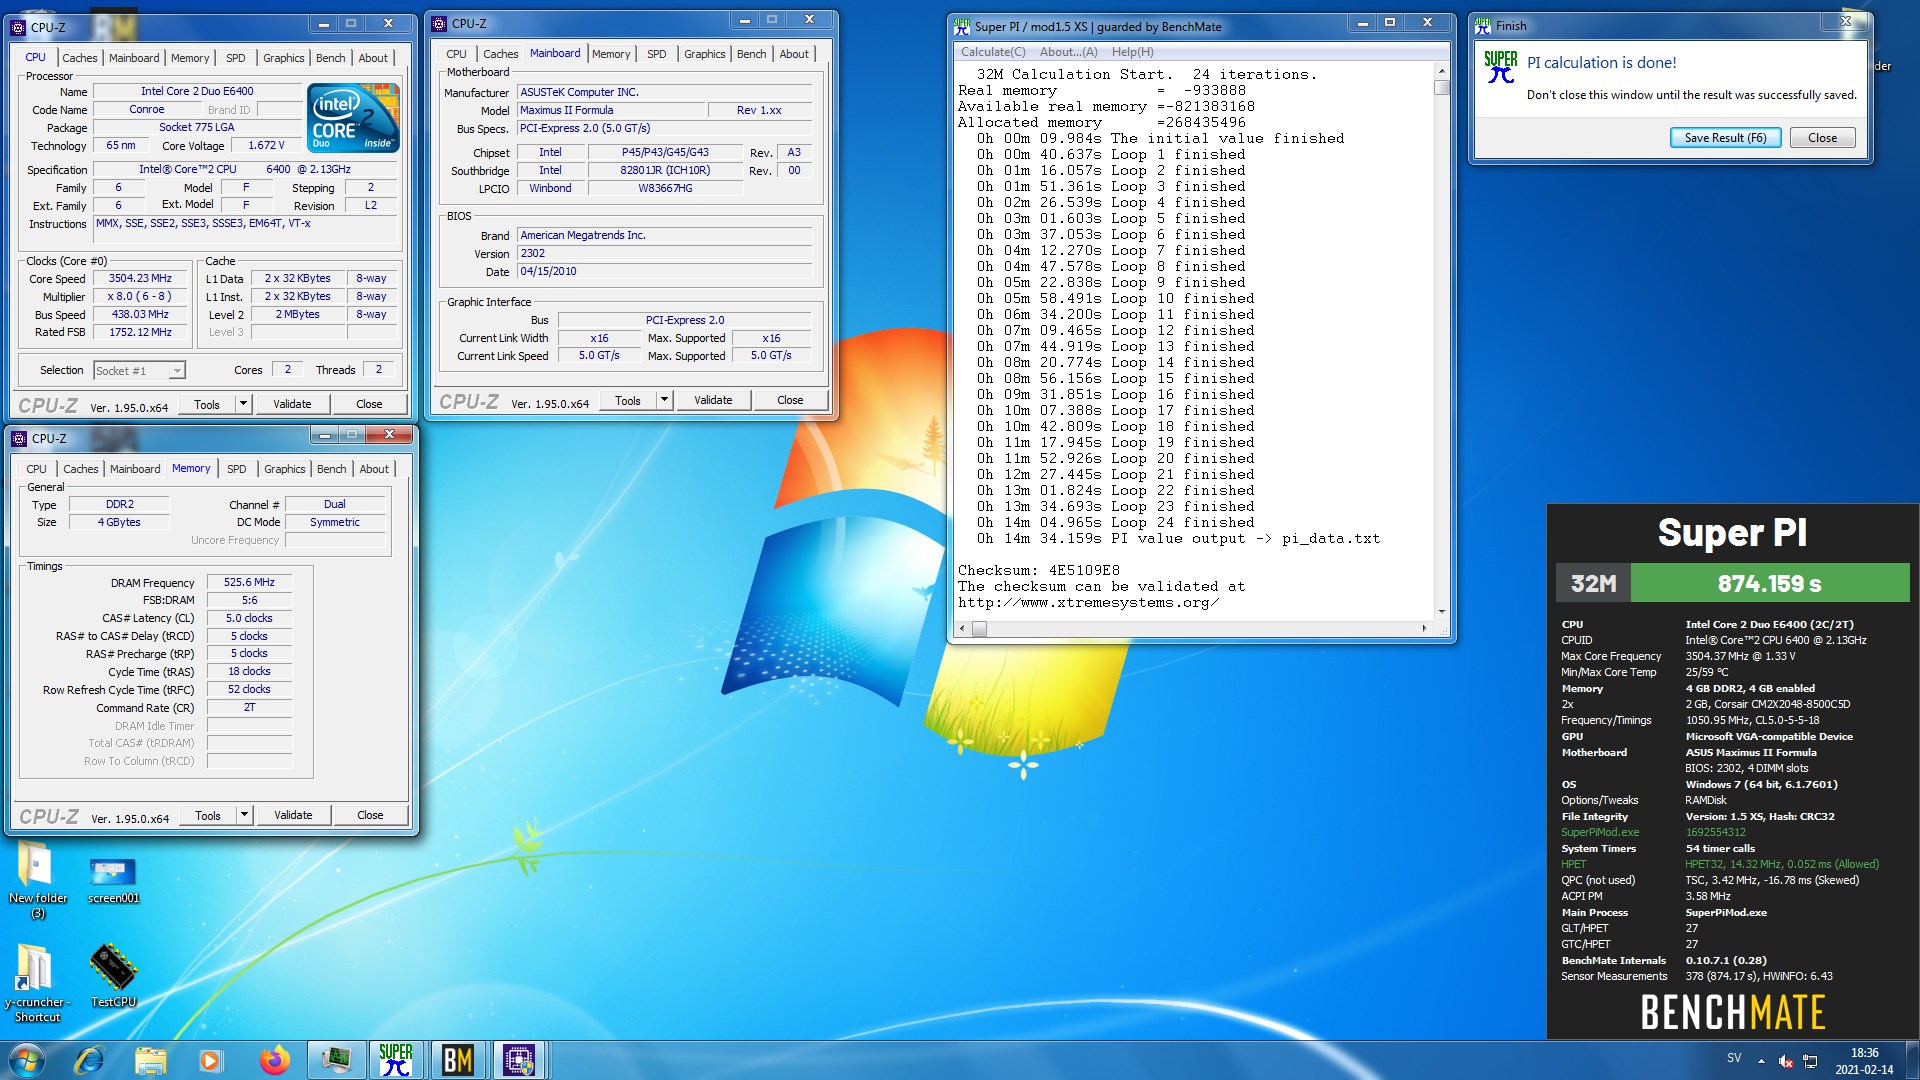Click Super PI horizontal scrollbar left arrow
The height and width of the screenshot is (1080, 1920).
pyautogui.click(x=962, y=628)
